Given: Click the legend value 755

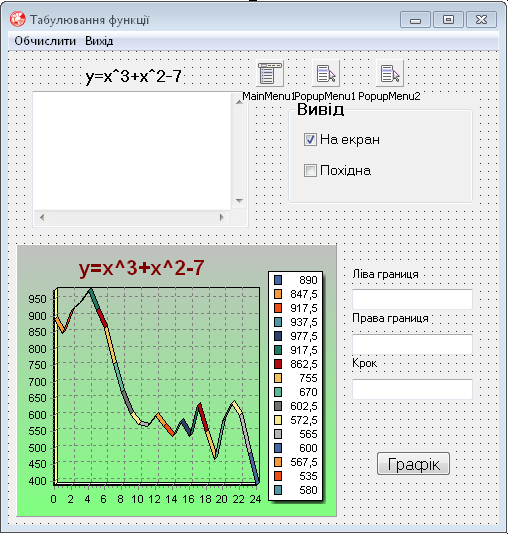Looking at the screenshot, I should pyautogui.click(x=308, y=378).
